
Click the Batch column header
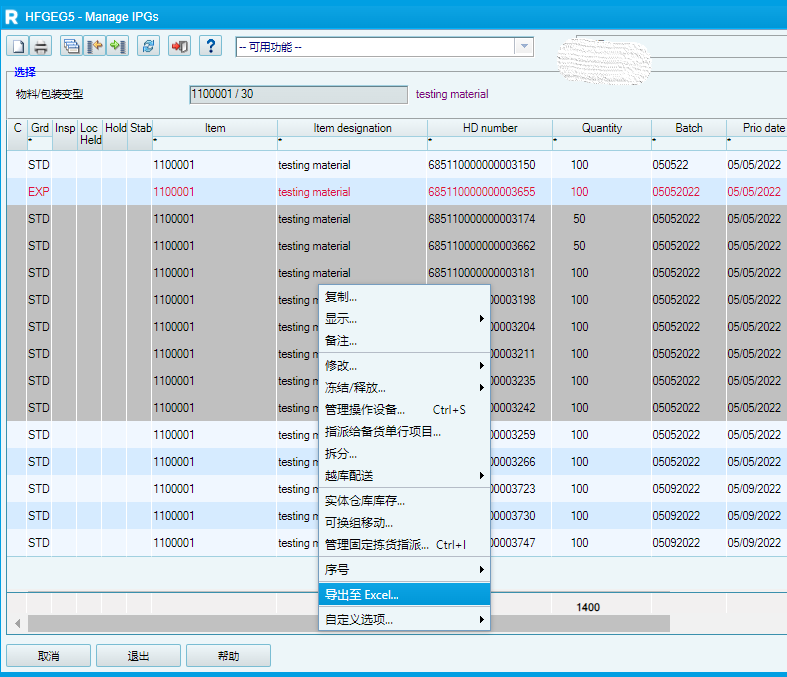[x=689, y=128]
